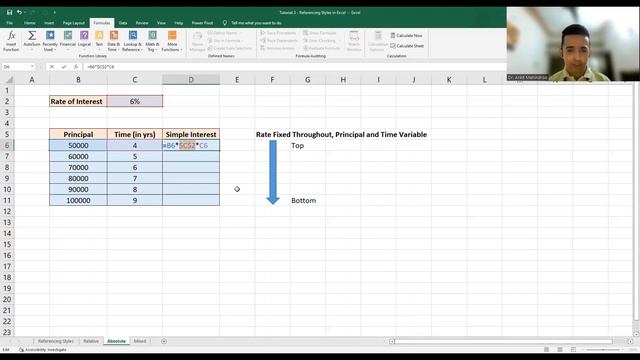Click Evaluate Formula

(x=321, y=48)
